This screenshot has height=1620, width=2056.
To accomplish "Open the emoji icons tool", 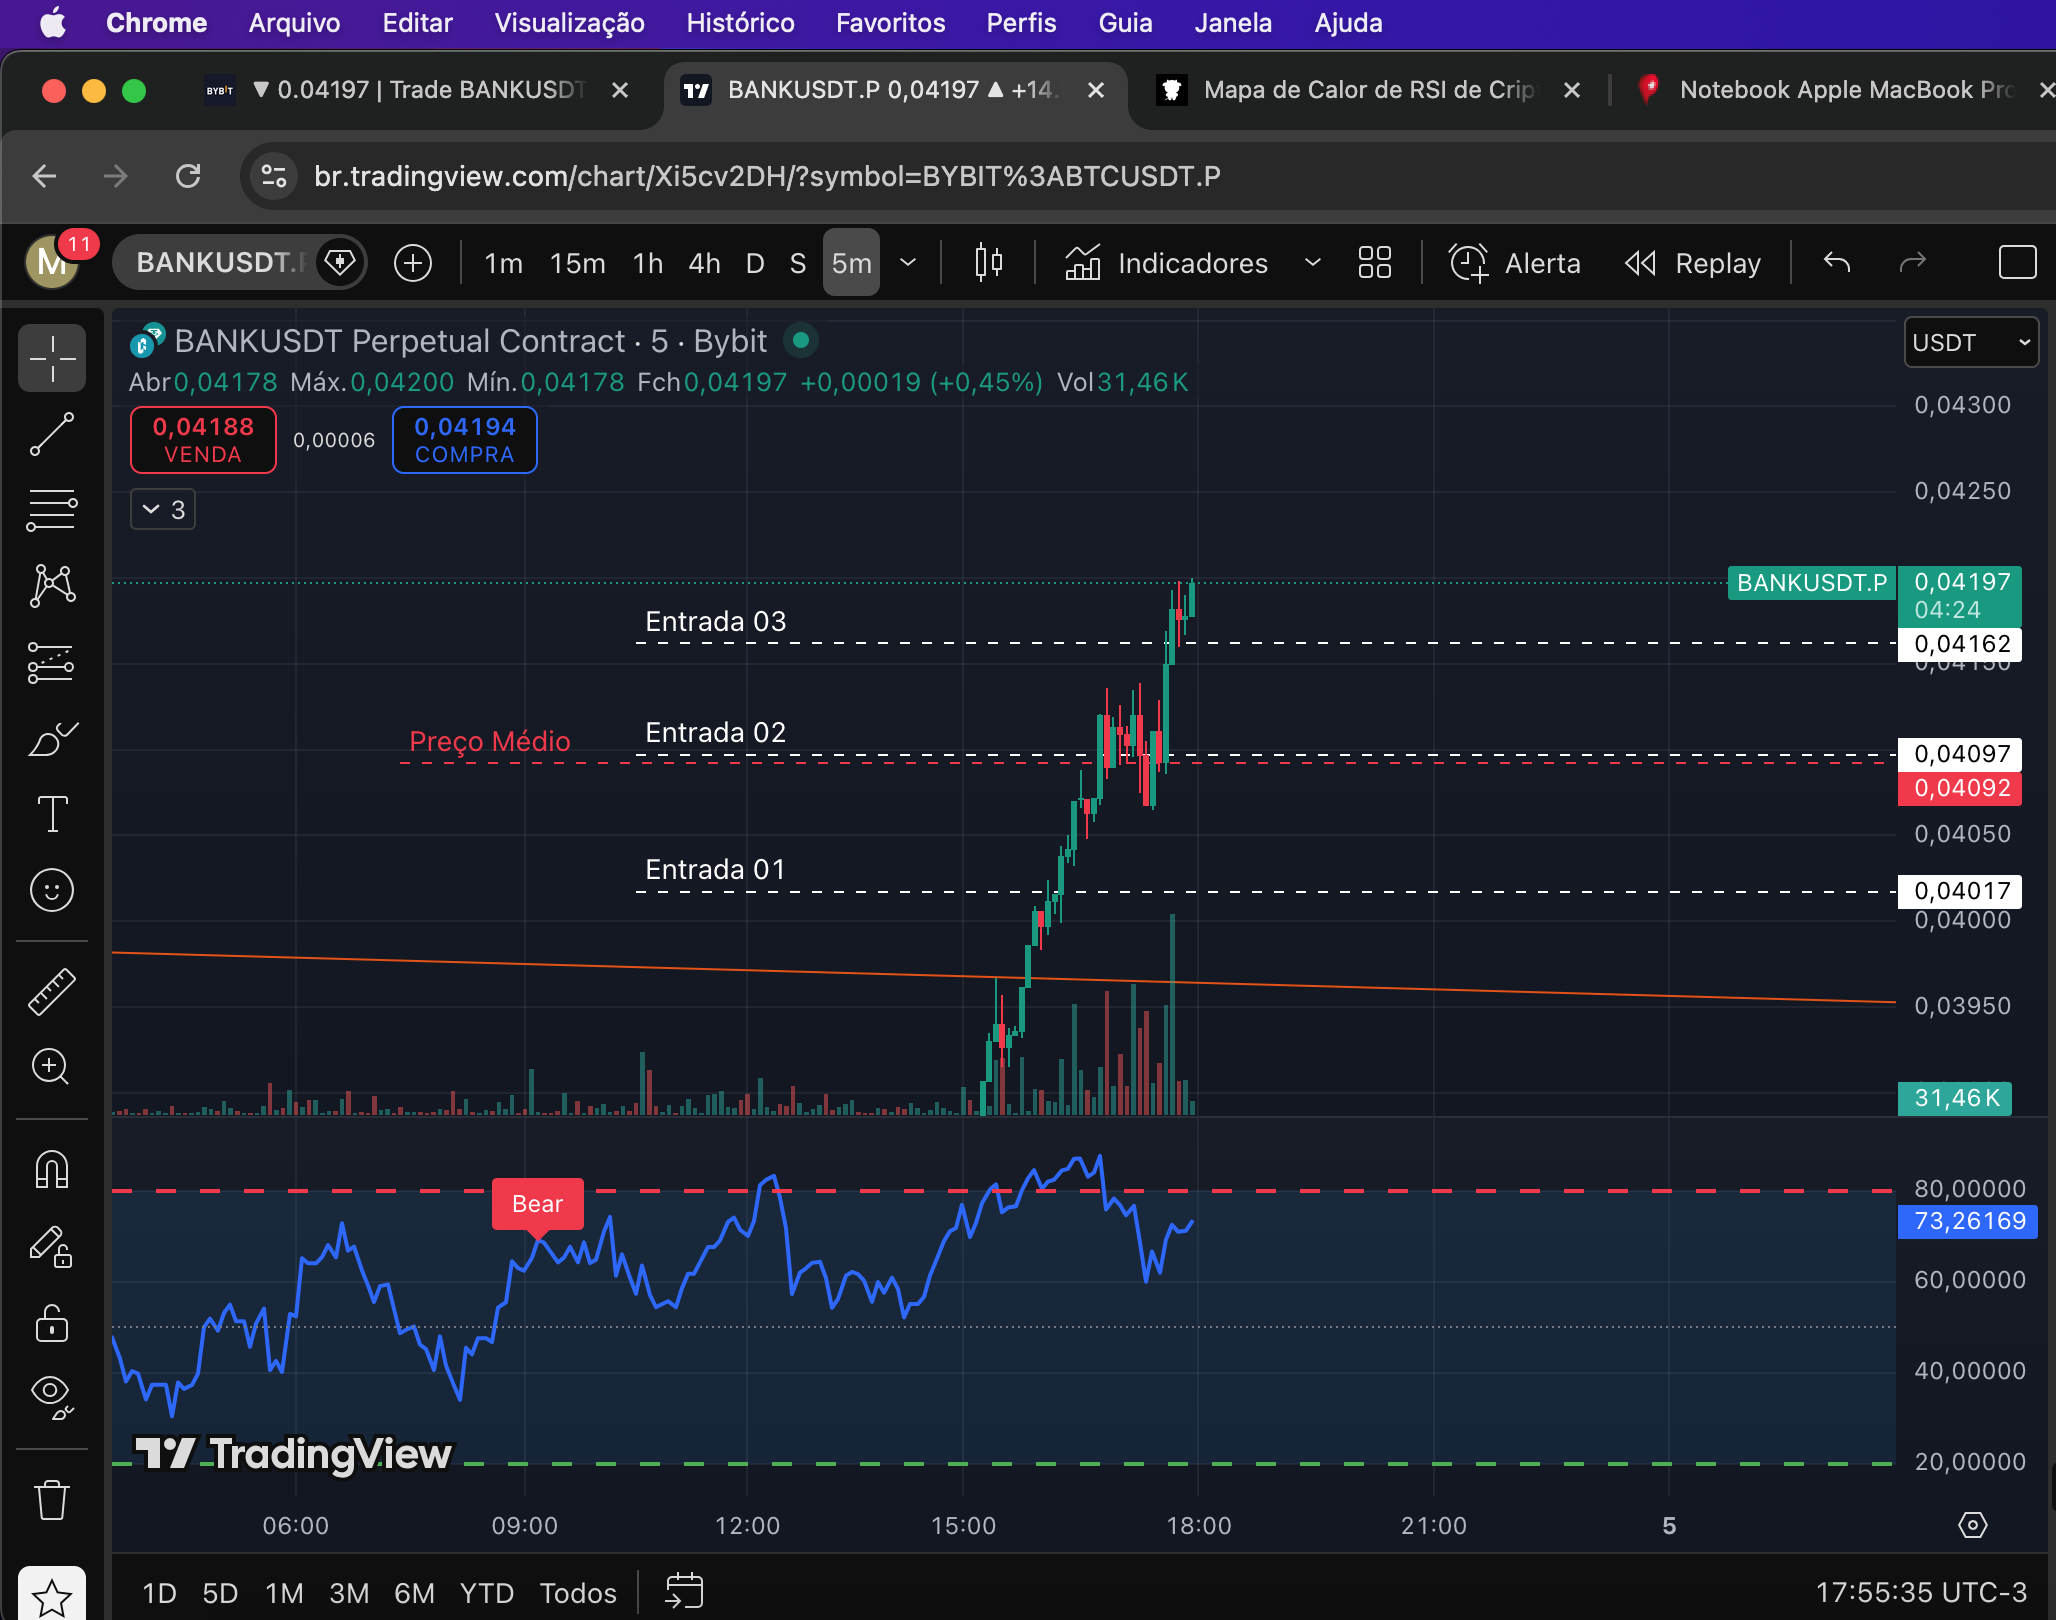I will coord(52,890).
